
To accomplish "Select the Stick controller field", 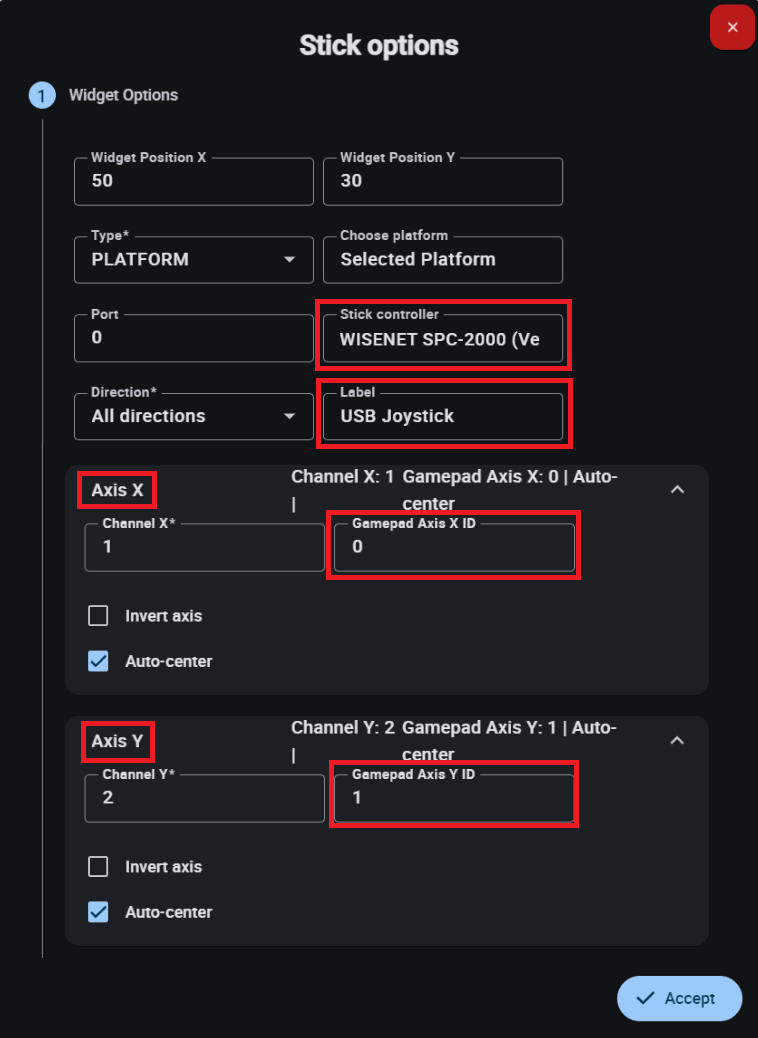I will [x=442, y=339].
